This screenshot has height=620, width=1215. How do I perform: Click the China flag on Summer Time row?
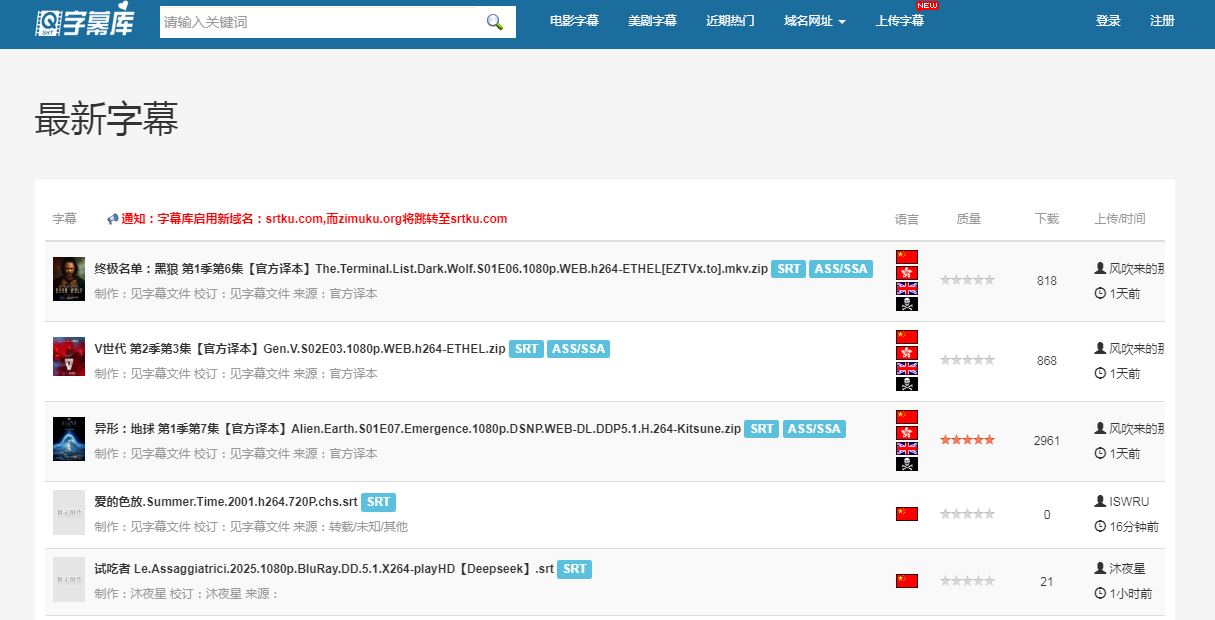click(906, 514)
